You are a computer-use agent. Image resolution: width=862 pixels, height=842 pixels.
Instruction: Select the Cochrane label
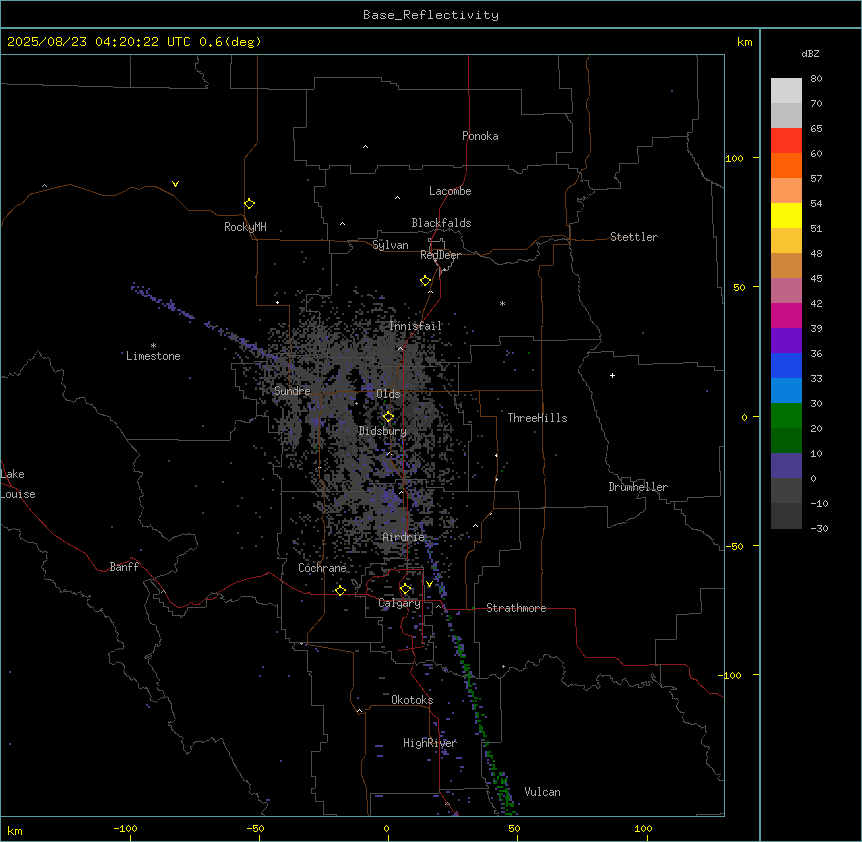(322, 568)
